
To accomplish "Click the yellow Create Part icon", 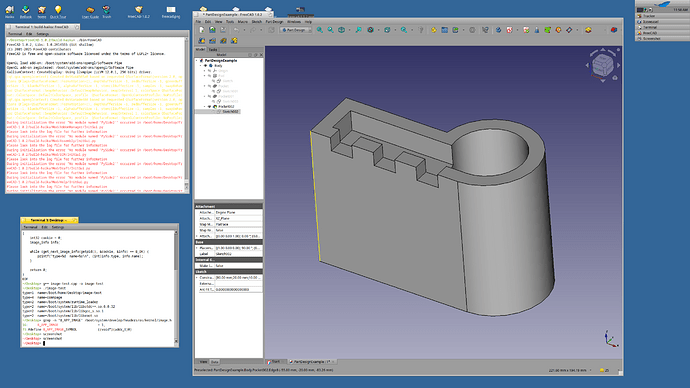I will [x=434, y=30].
